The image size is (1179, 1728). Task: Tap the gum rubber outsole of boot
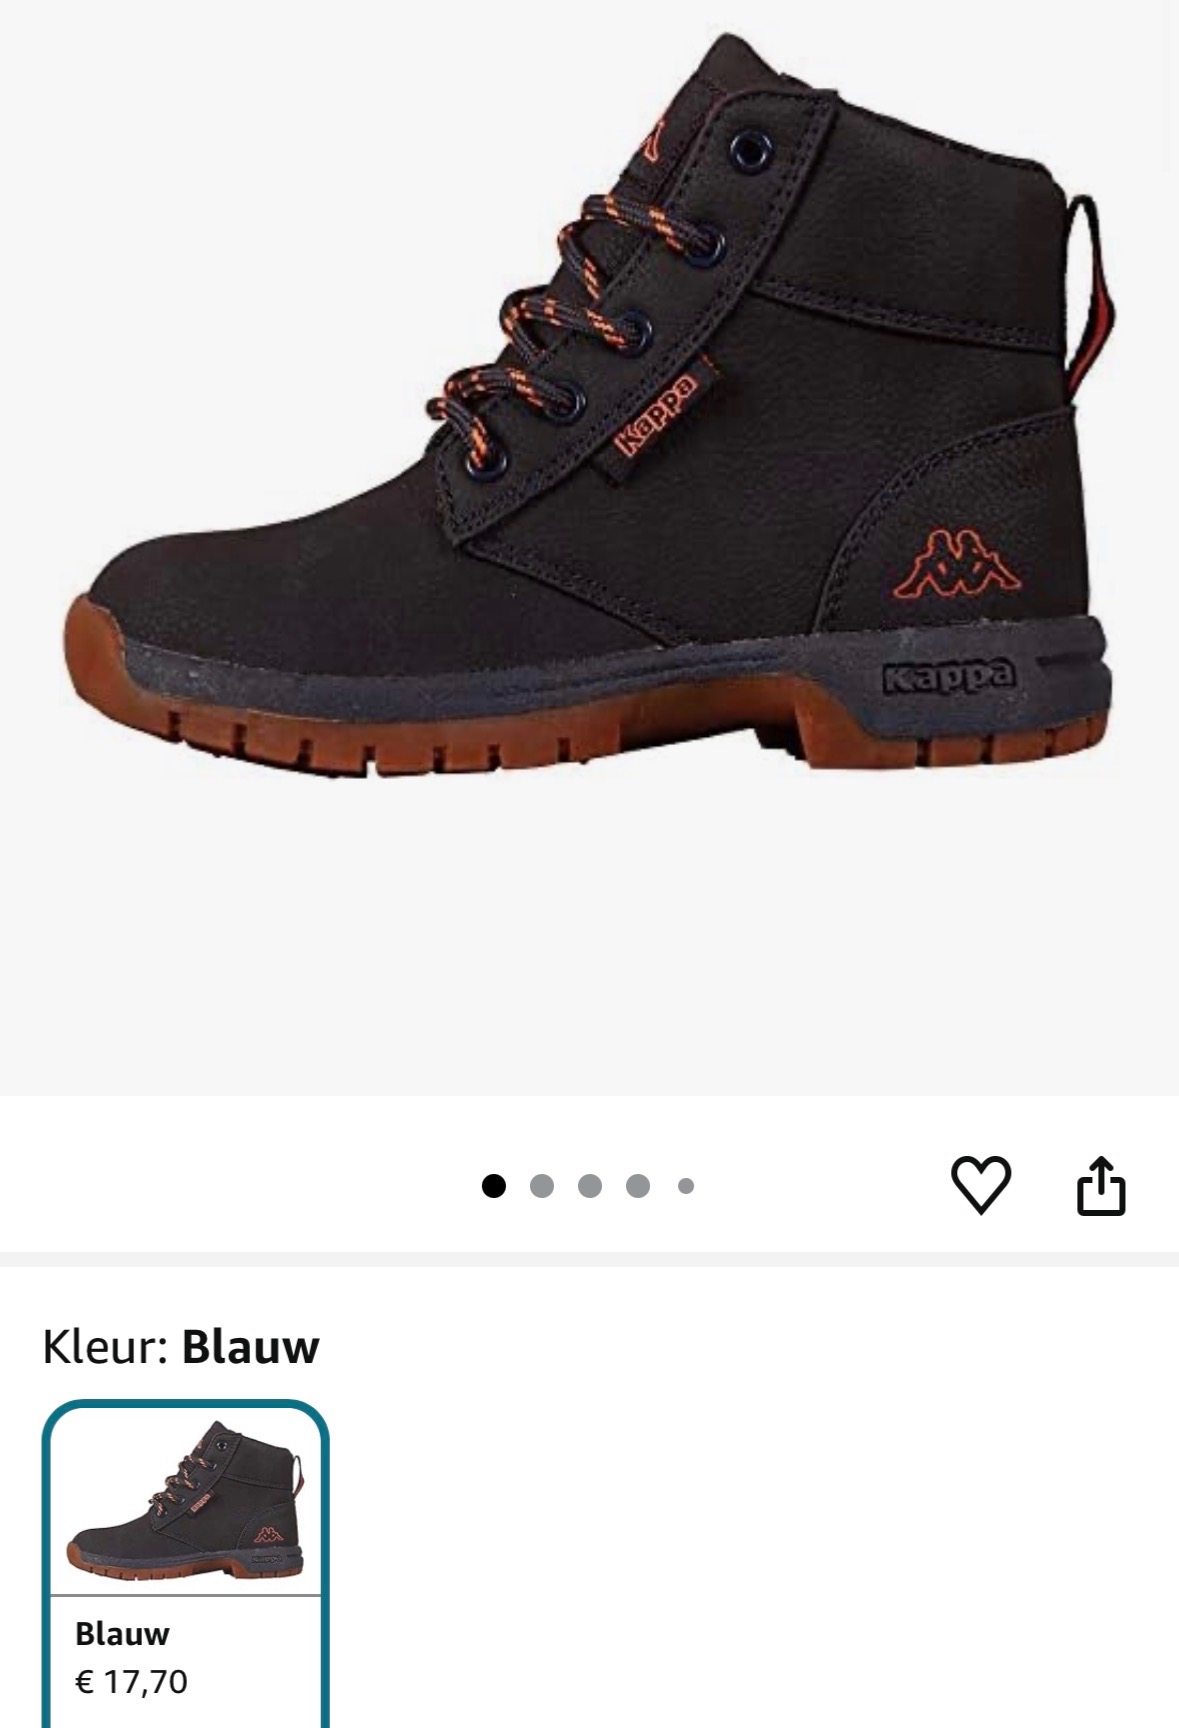590,730
